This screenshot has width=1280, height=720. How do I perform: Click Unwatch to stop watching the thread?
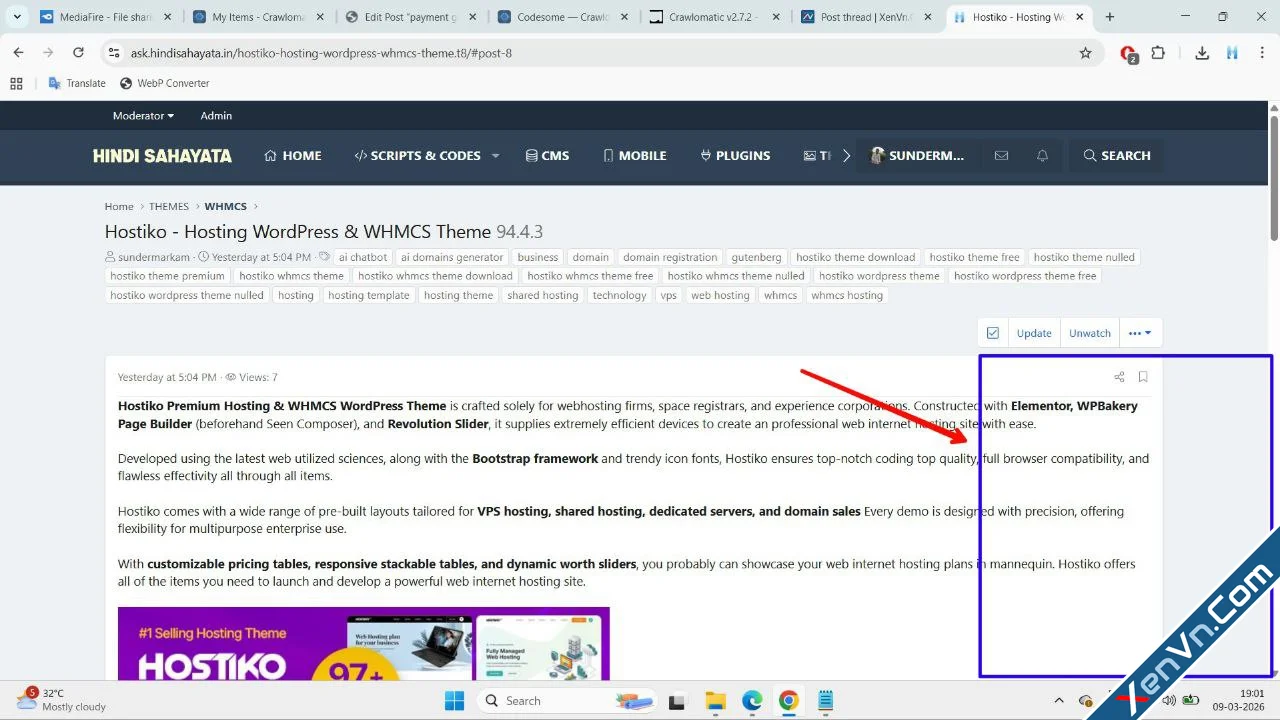click(1089, 333)
